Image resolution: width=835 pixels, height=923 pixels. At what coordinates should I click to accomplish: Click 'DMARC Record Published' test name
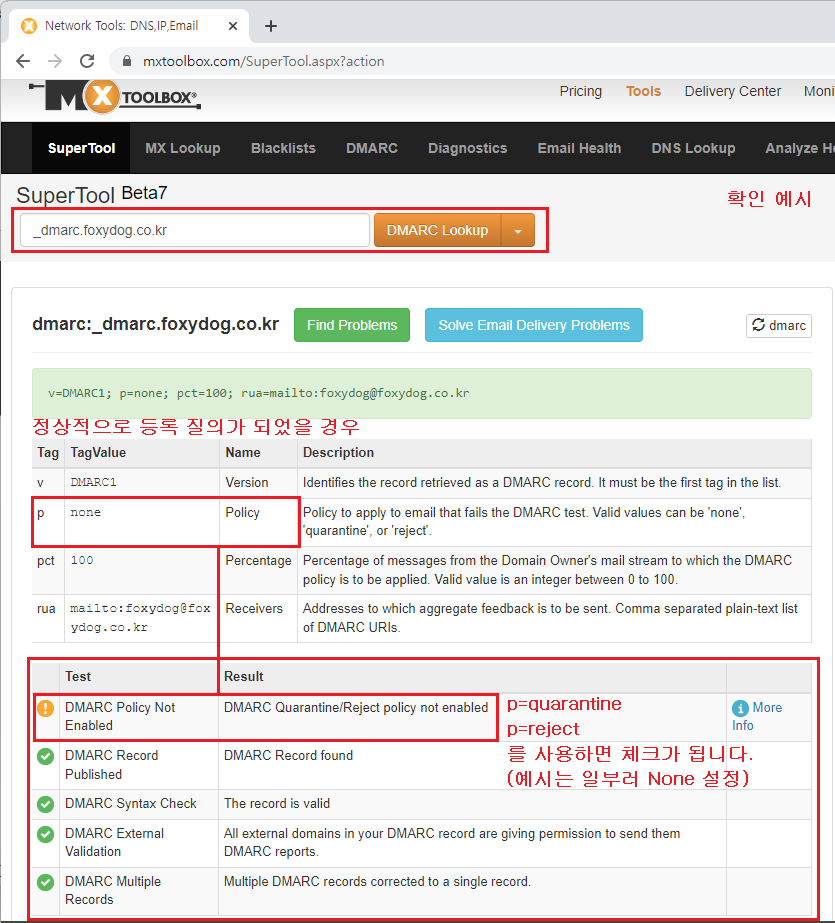pos(112,765)
